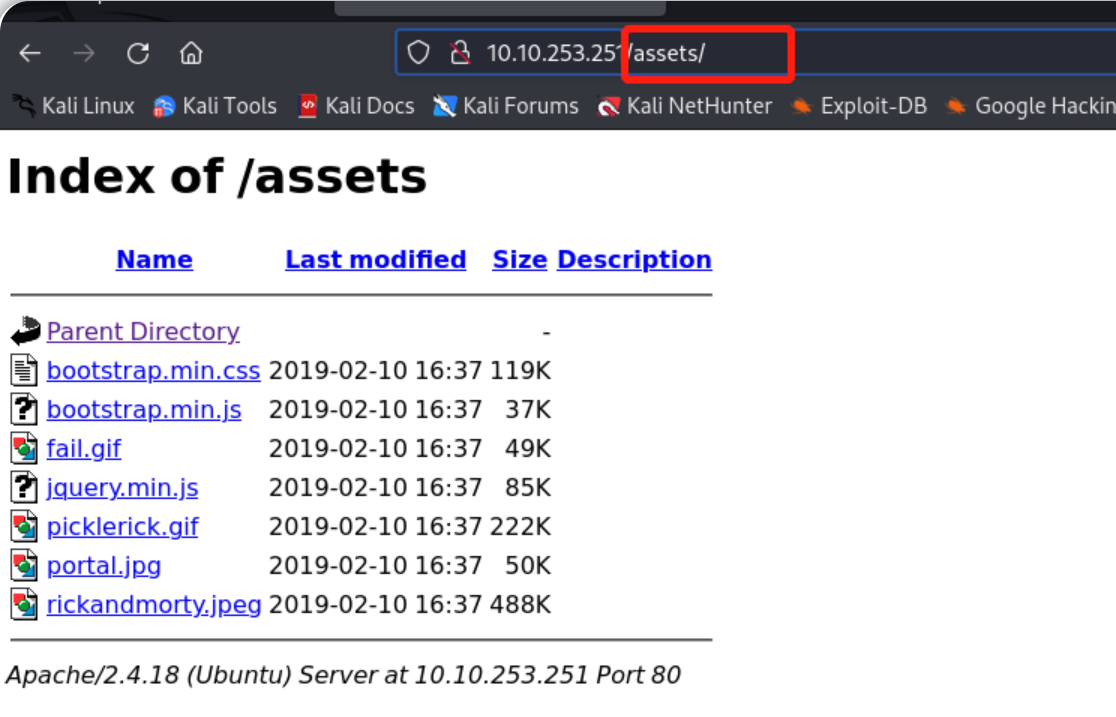Image resolution: width=1116 pixels, height=717 pixels.
Task: Click the text file icon beside bootstrap.min.css
Action: (24, 370)
